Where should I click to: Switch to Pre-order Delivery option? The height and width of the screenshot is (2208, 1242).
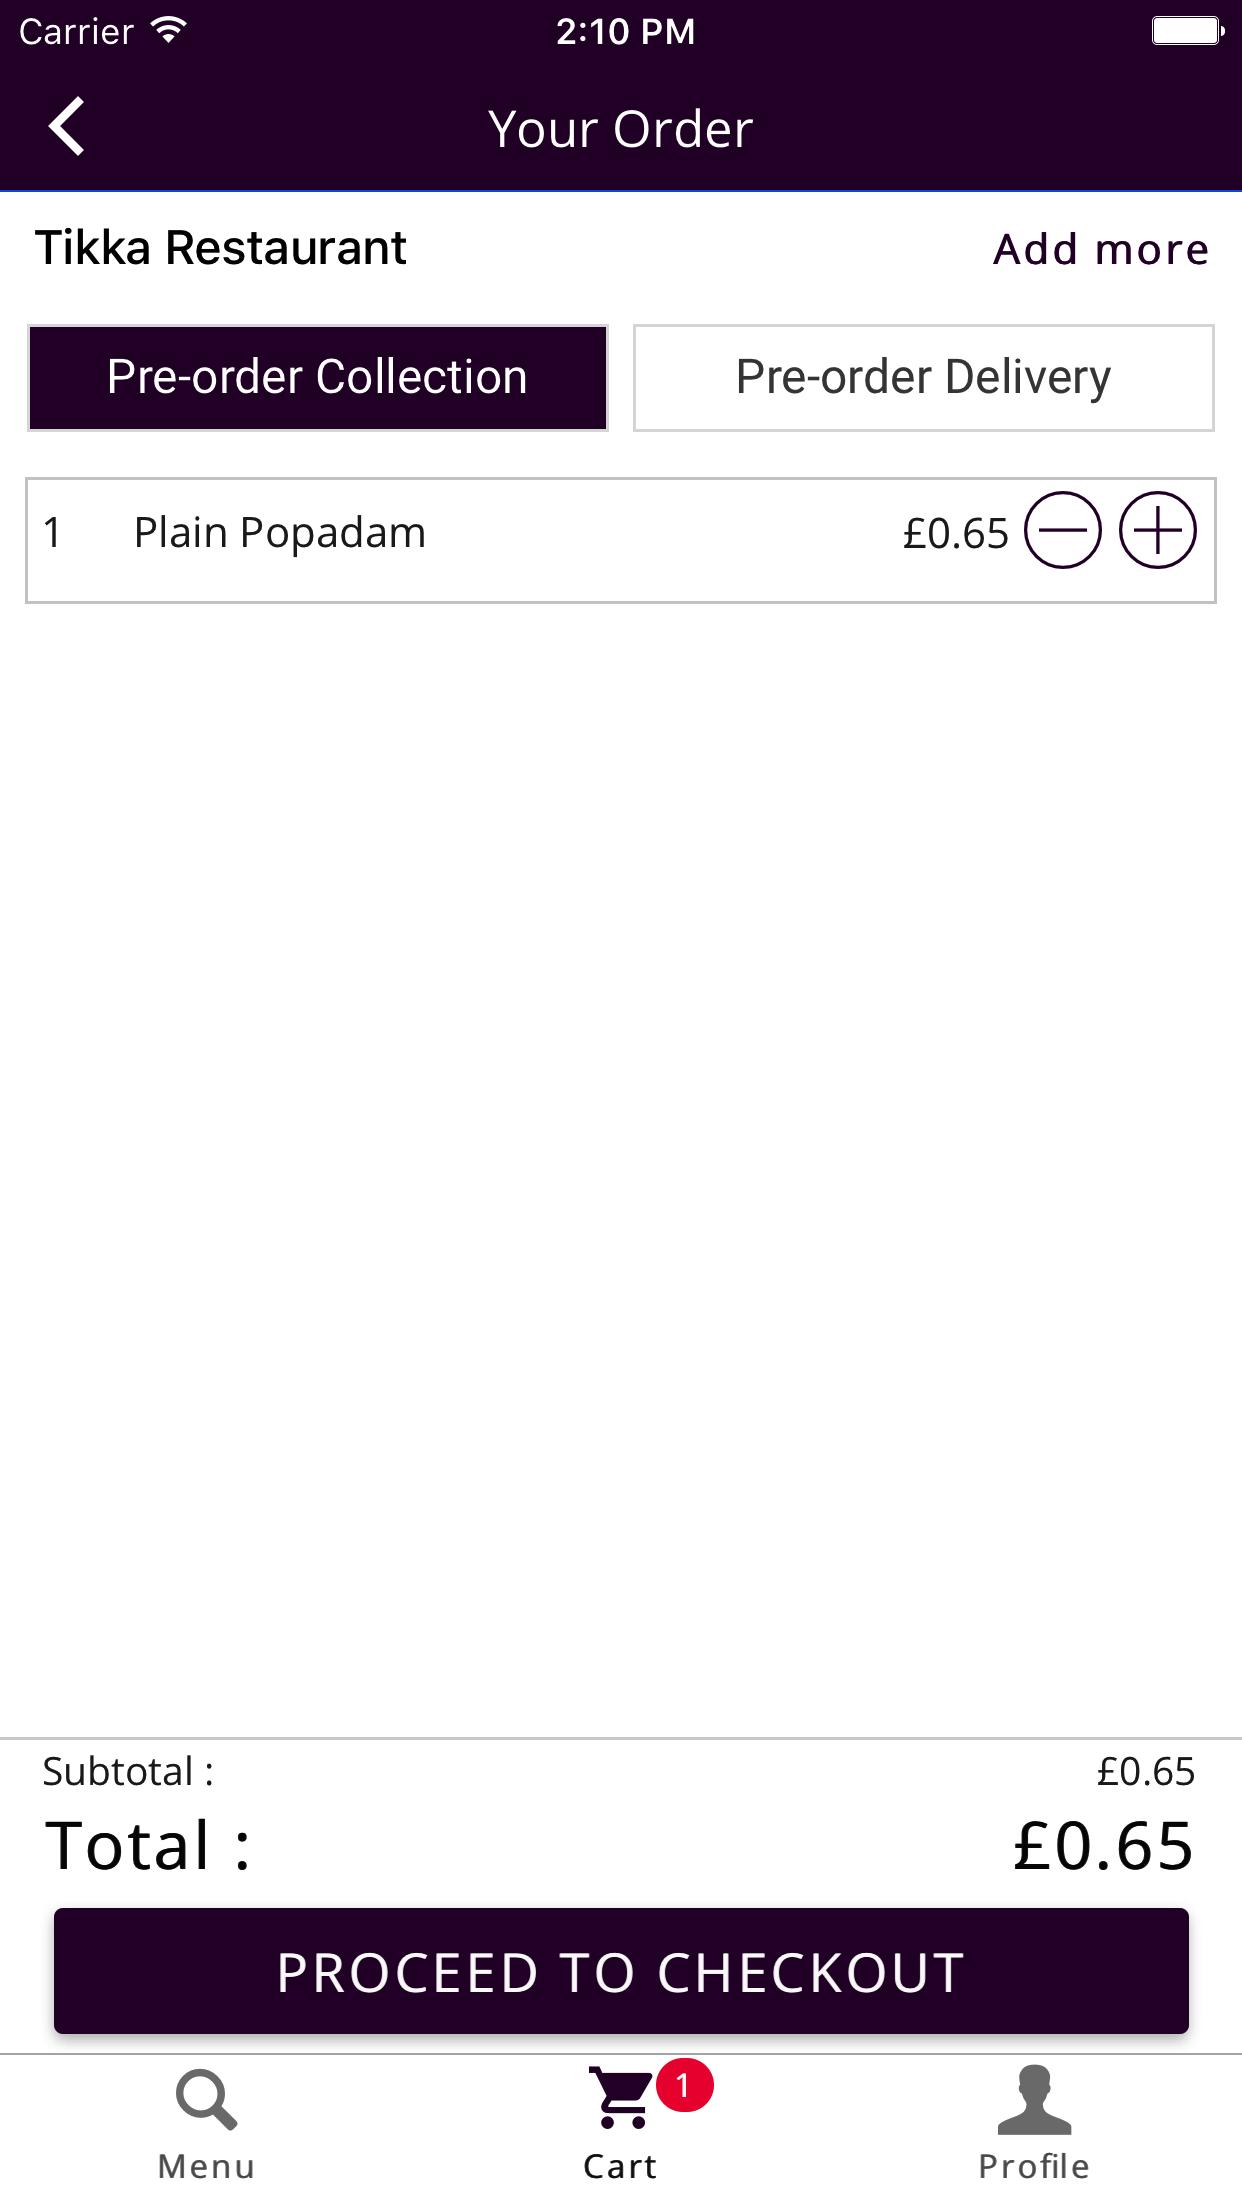point(923,378)
